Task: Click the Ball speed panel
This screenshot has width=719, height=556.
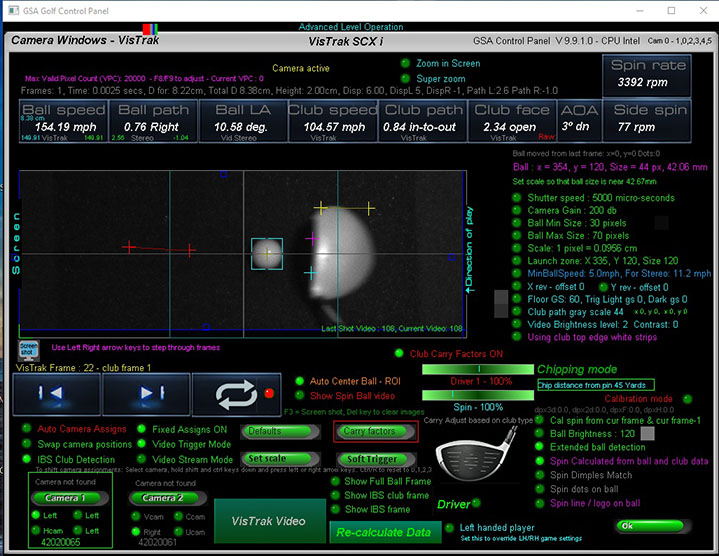Action: (64, 121)
